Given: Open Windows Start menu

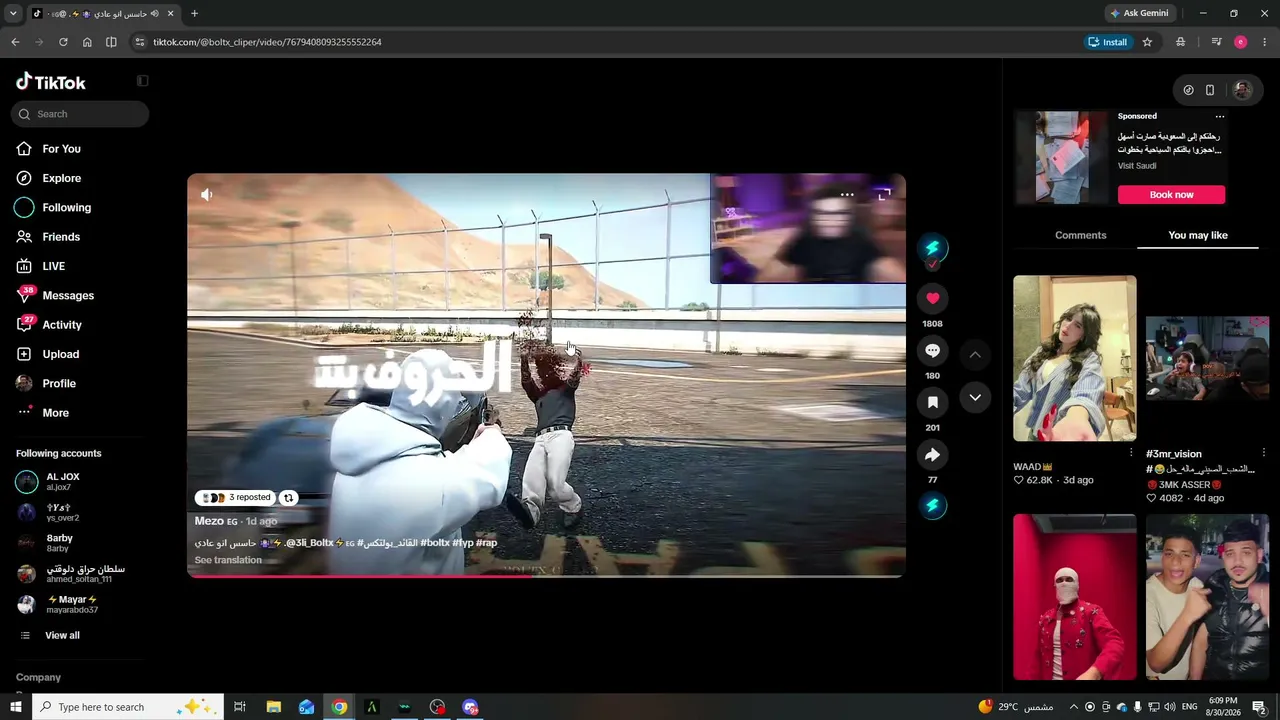Looking at the screenshot, I should tap(15, 707).
